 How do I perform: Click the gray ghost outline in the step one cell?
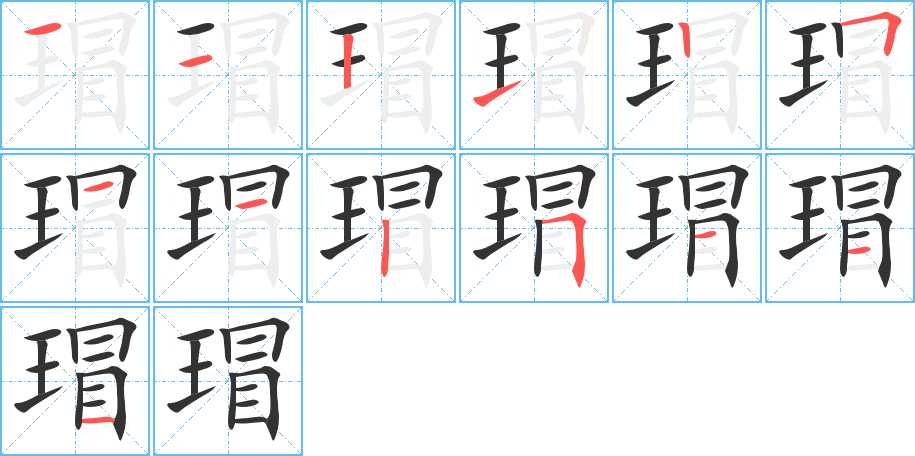click(x=76, y=71)
